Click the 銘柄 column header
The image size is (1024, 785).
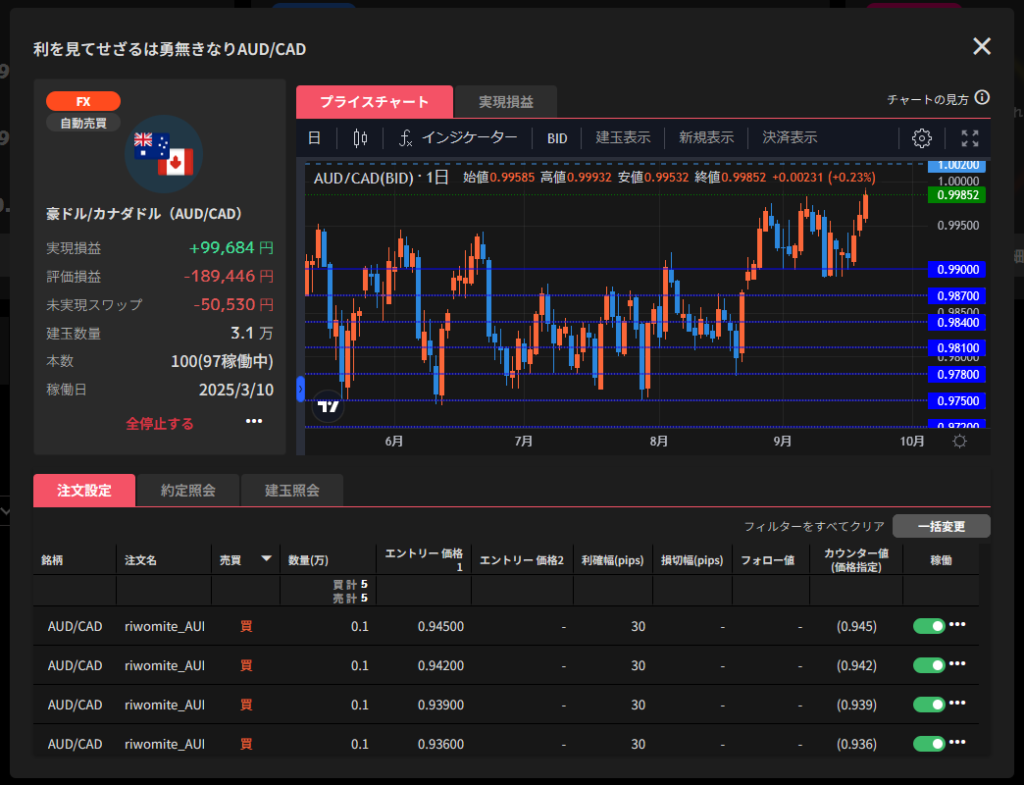tap(52, 560)
